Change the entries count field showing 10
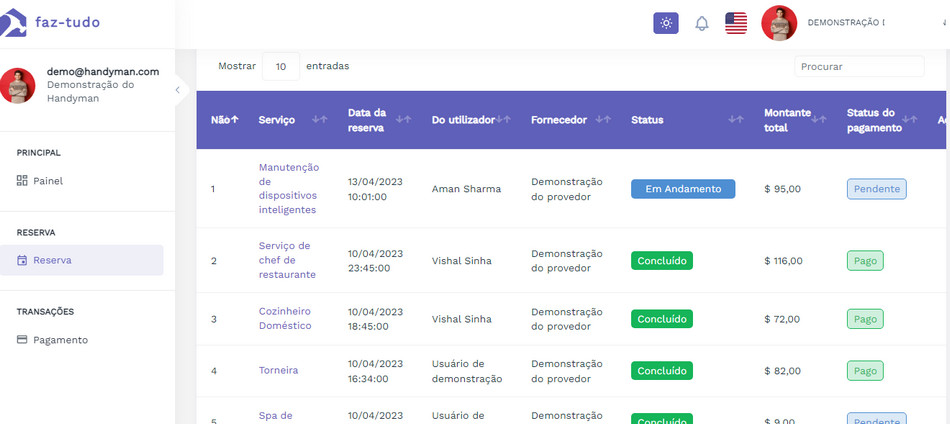 [281, 67]
